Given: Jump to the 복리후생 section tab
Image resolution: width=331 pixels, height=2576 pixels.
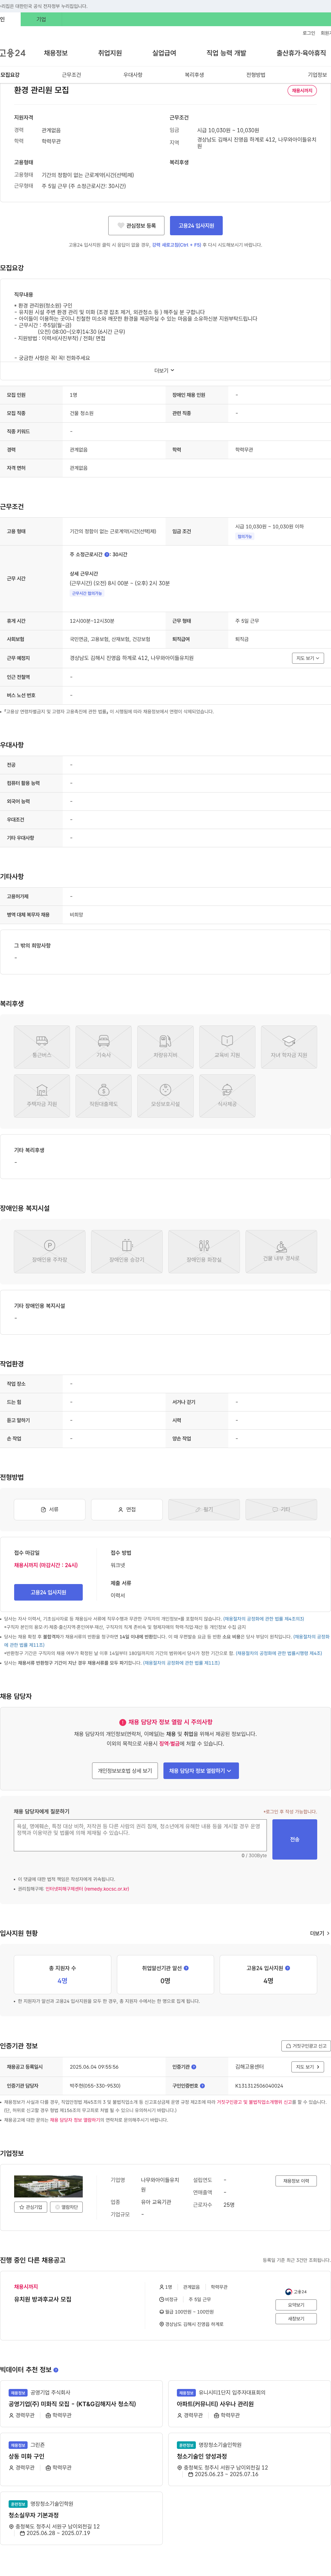Looking at the screenshot, I should pyautogui.click(x=194, y=75).
